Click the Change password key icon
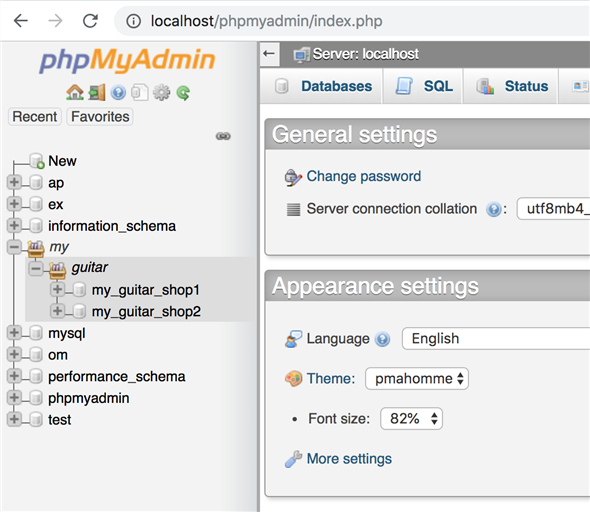The image size is (590, 512). (293, 177)
